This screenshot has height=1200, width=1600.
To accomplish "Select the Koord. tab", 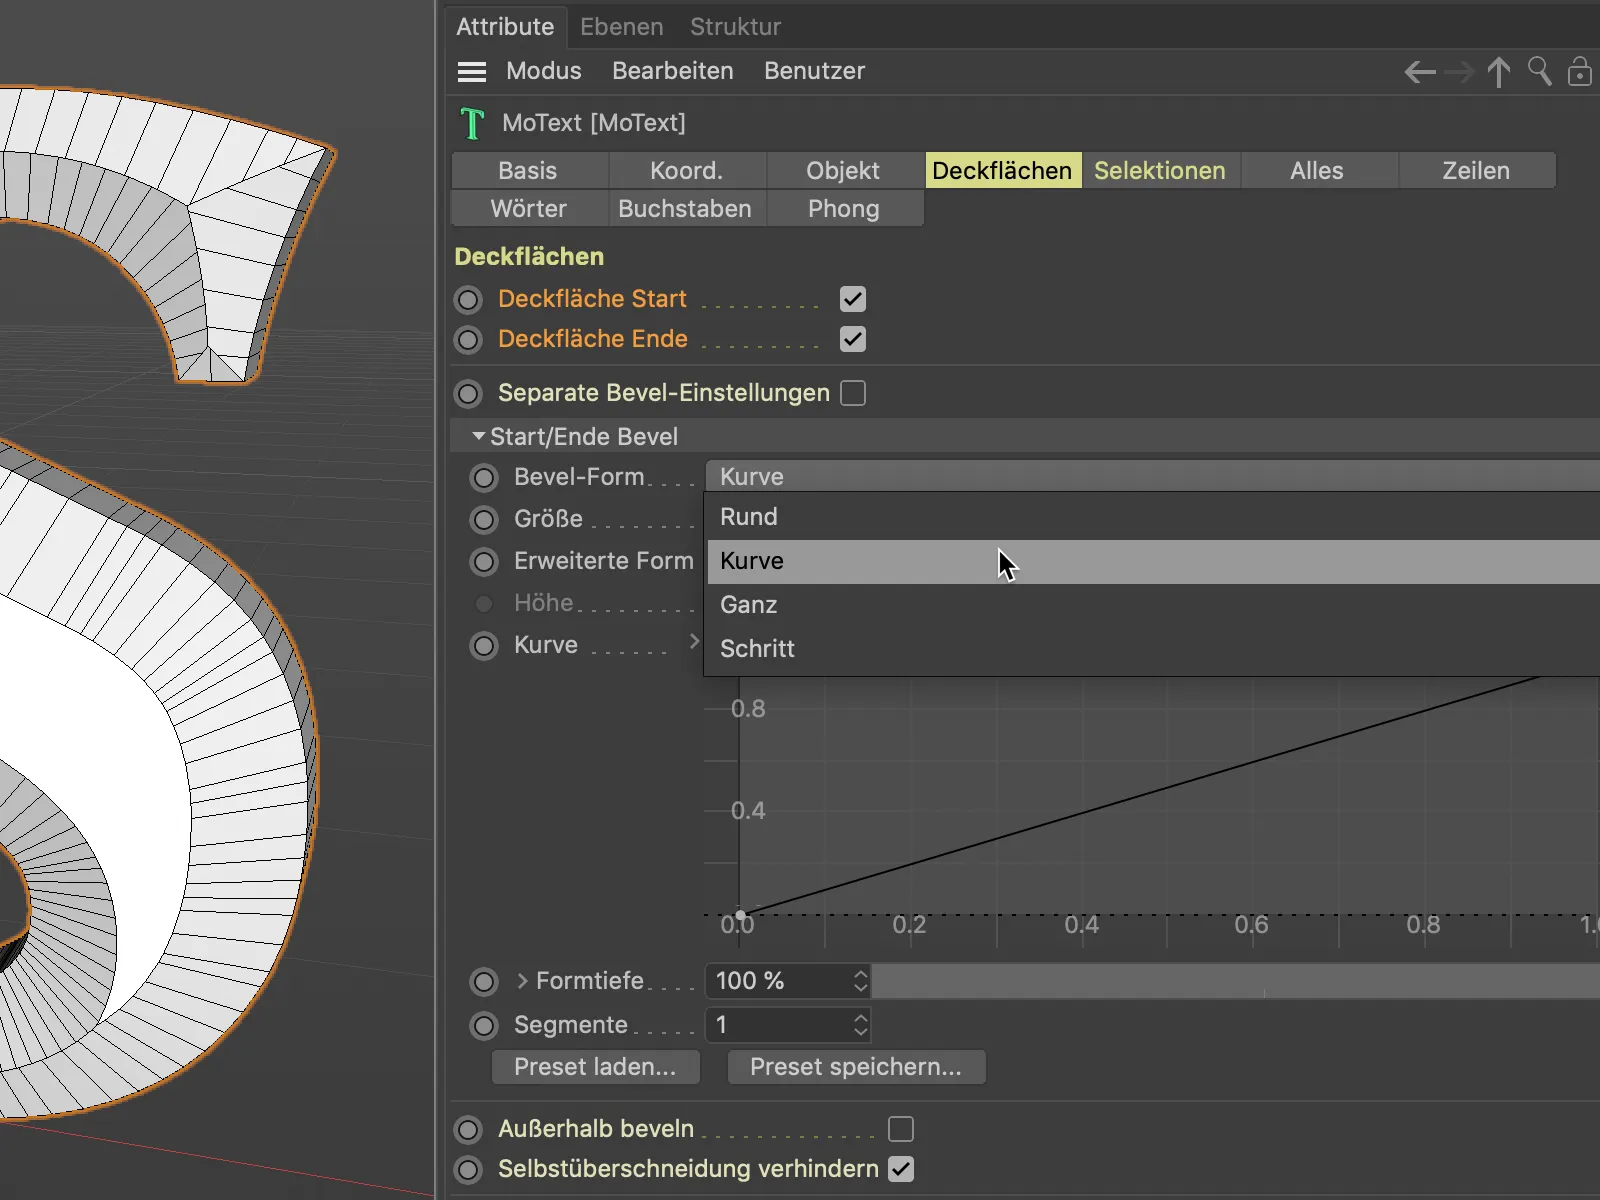I will click(686, 171).
